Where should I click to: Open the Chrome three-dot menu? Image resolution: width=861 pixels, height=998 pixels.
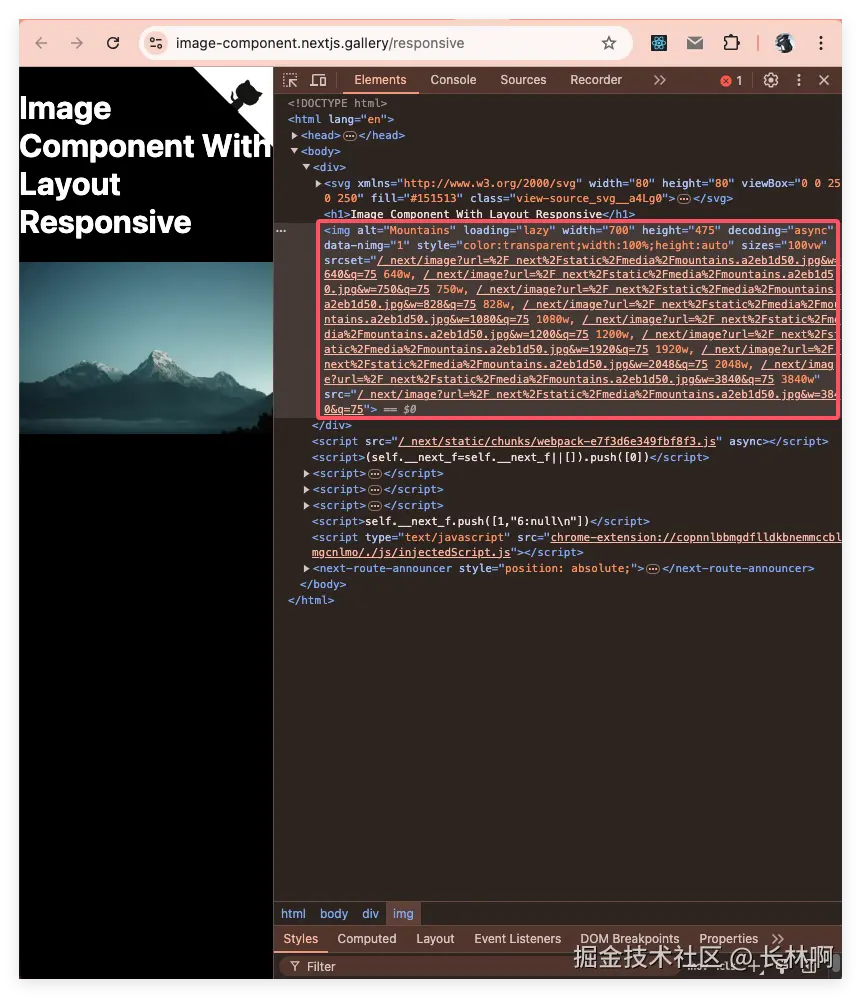click(x=821, y=43)
